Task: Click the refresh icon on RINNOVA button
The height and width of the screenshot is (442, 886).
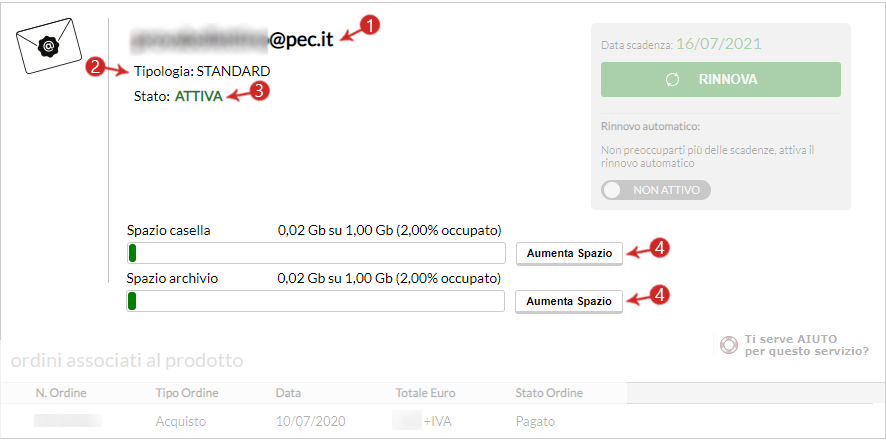Action: click(672, 80)
